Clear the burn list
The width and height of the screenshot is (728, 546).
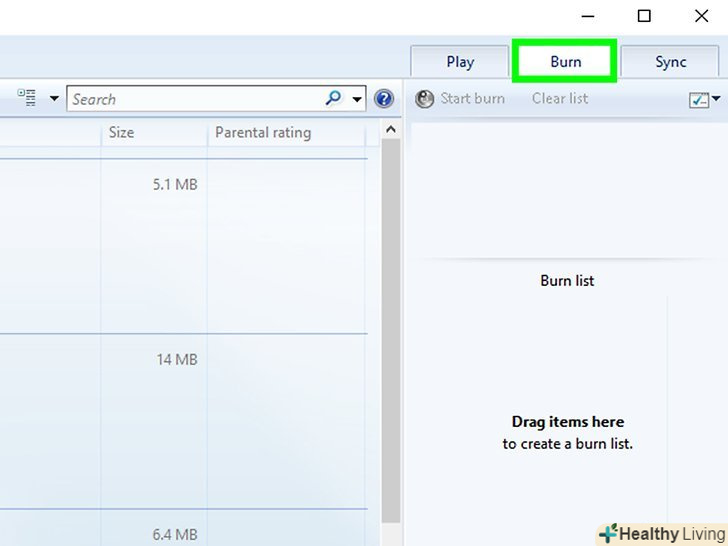click(560, 98)
